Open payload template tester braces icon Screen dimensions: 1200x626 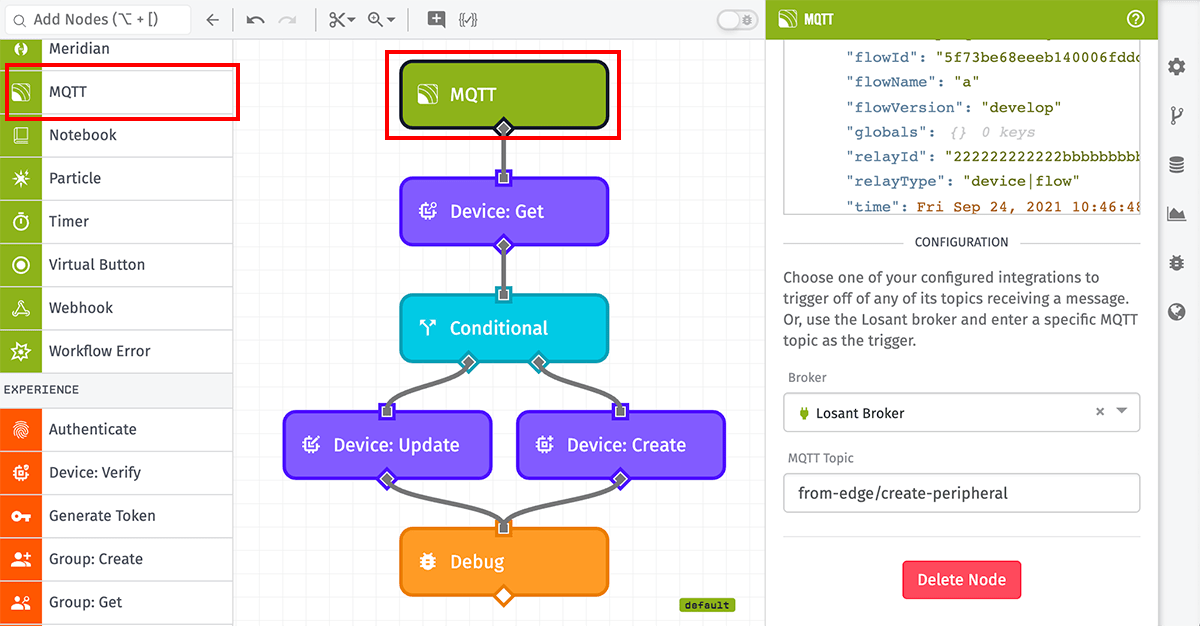pos(467,19)
